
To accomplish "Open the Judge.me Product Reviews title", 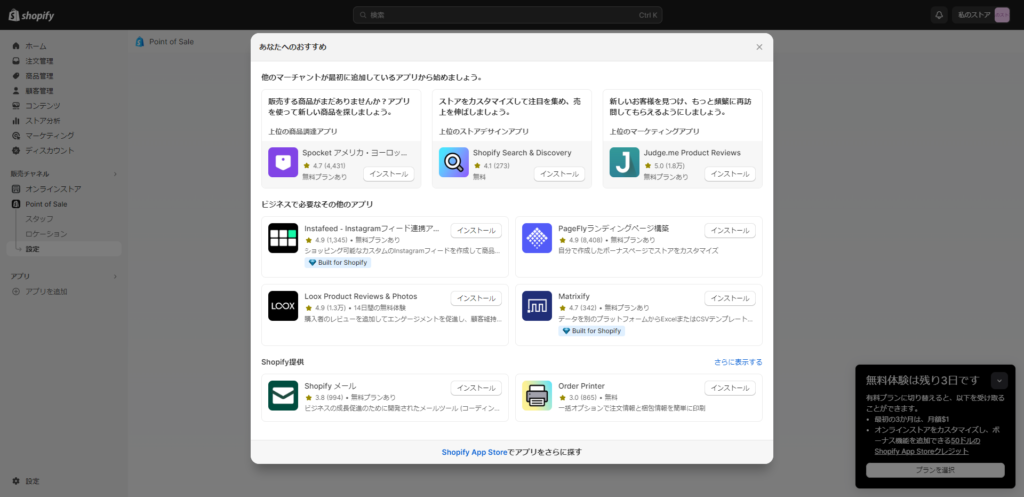I will click(x=692, y=153).
